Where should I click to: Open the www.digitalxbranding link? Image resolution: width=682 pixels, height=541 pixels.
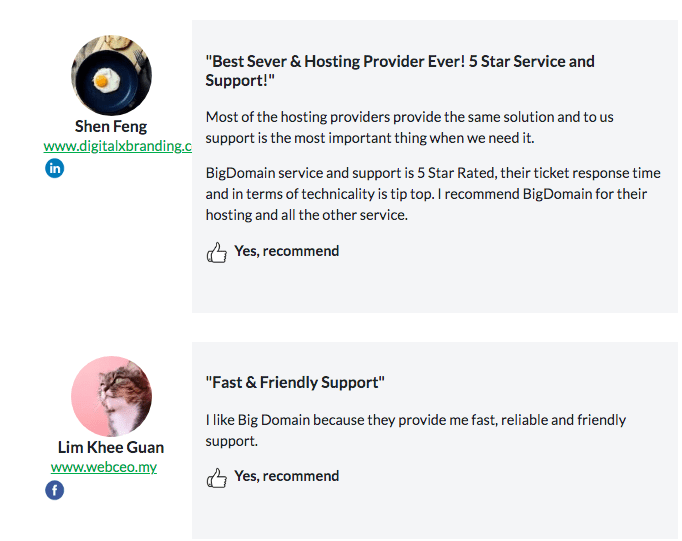point(117,146)
